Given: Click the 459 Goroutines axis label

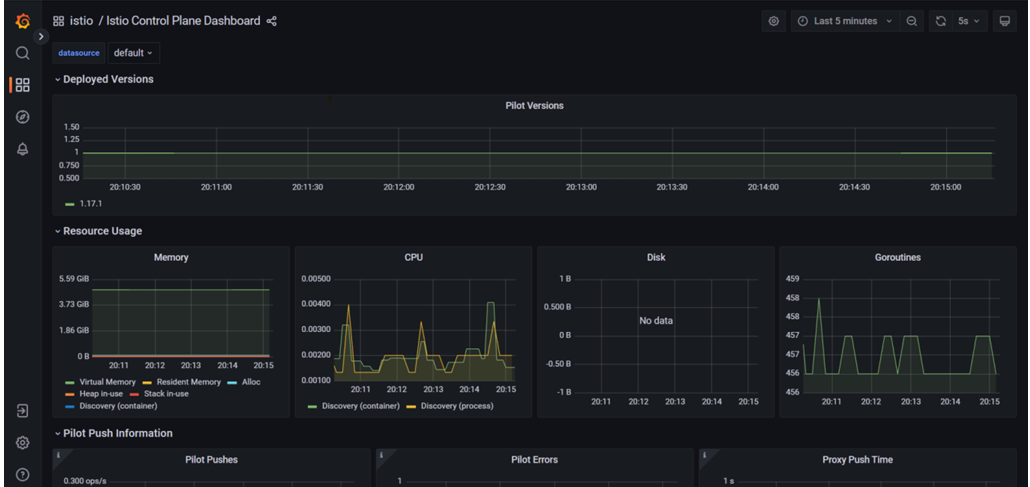Looking at the screenshot, I should (792, 279).
